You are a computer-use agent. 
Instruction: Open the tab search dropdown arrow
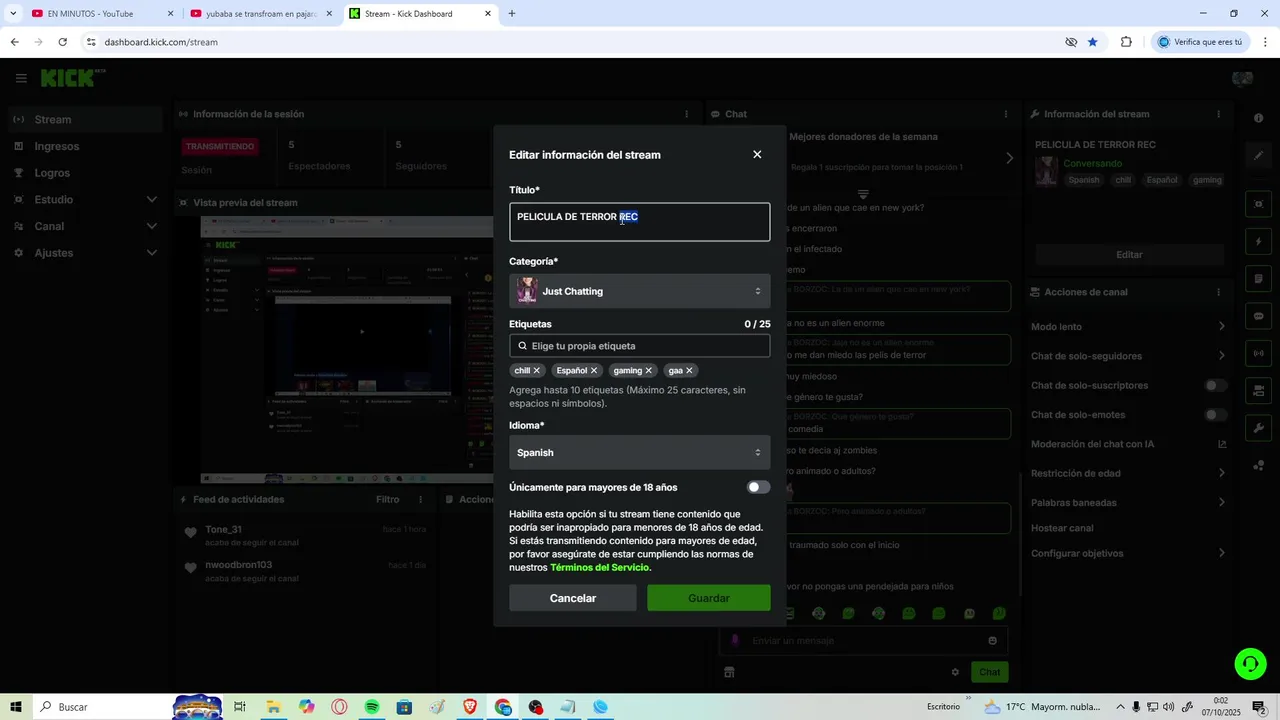point(12,14)
